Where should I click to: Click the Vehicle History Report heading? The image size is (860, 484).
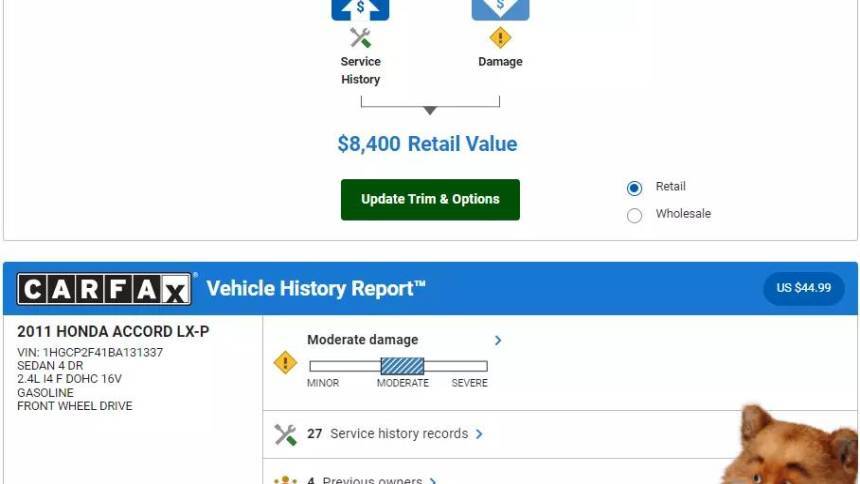click(316, 289)
